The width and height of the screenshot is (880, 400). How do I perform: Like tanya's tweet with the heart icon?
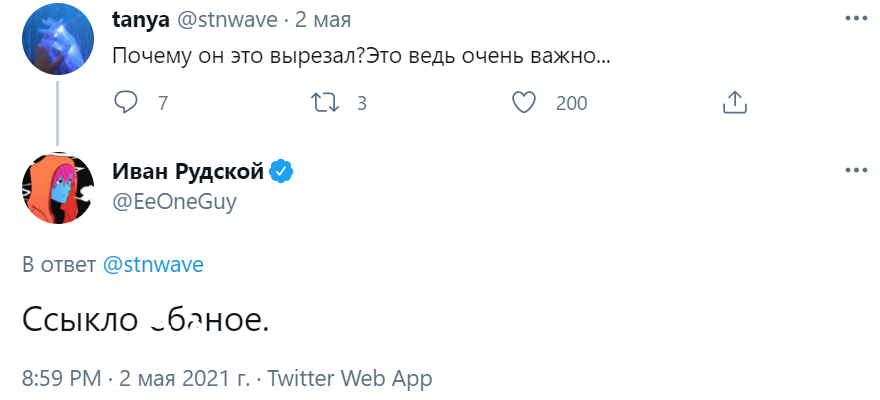point(525,102)
